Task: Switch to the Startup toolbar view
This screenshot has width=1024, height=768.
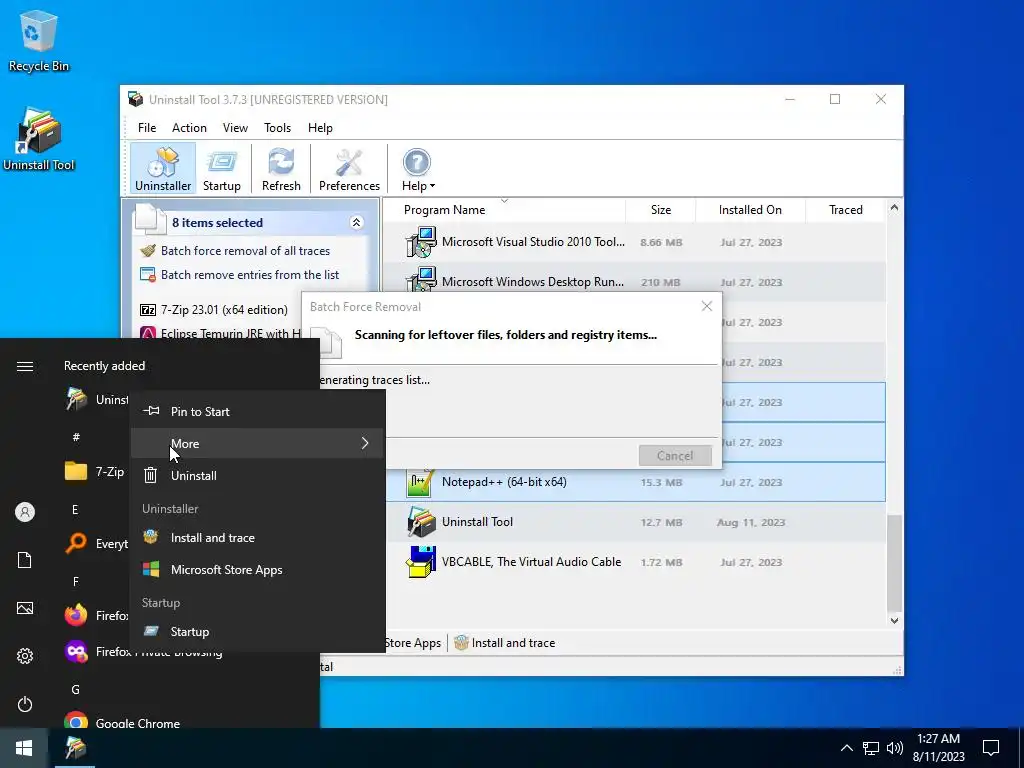Action: (221, 169)
